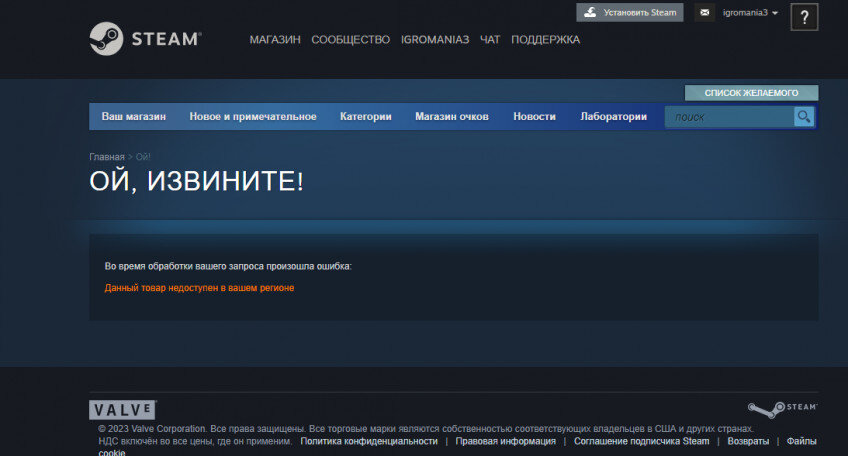Click the СПИСОК ЖЕЛАЕМОГО button

pyautogui.click(x=751, y=92)
